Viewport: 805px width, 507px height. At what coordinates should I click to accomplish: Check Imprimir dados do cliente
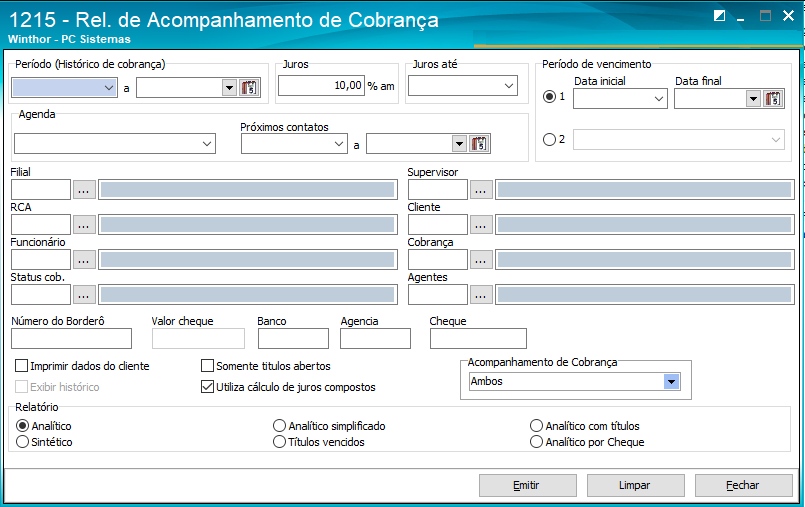click(x=22, y=366)
